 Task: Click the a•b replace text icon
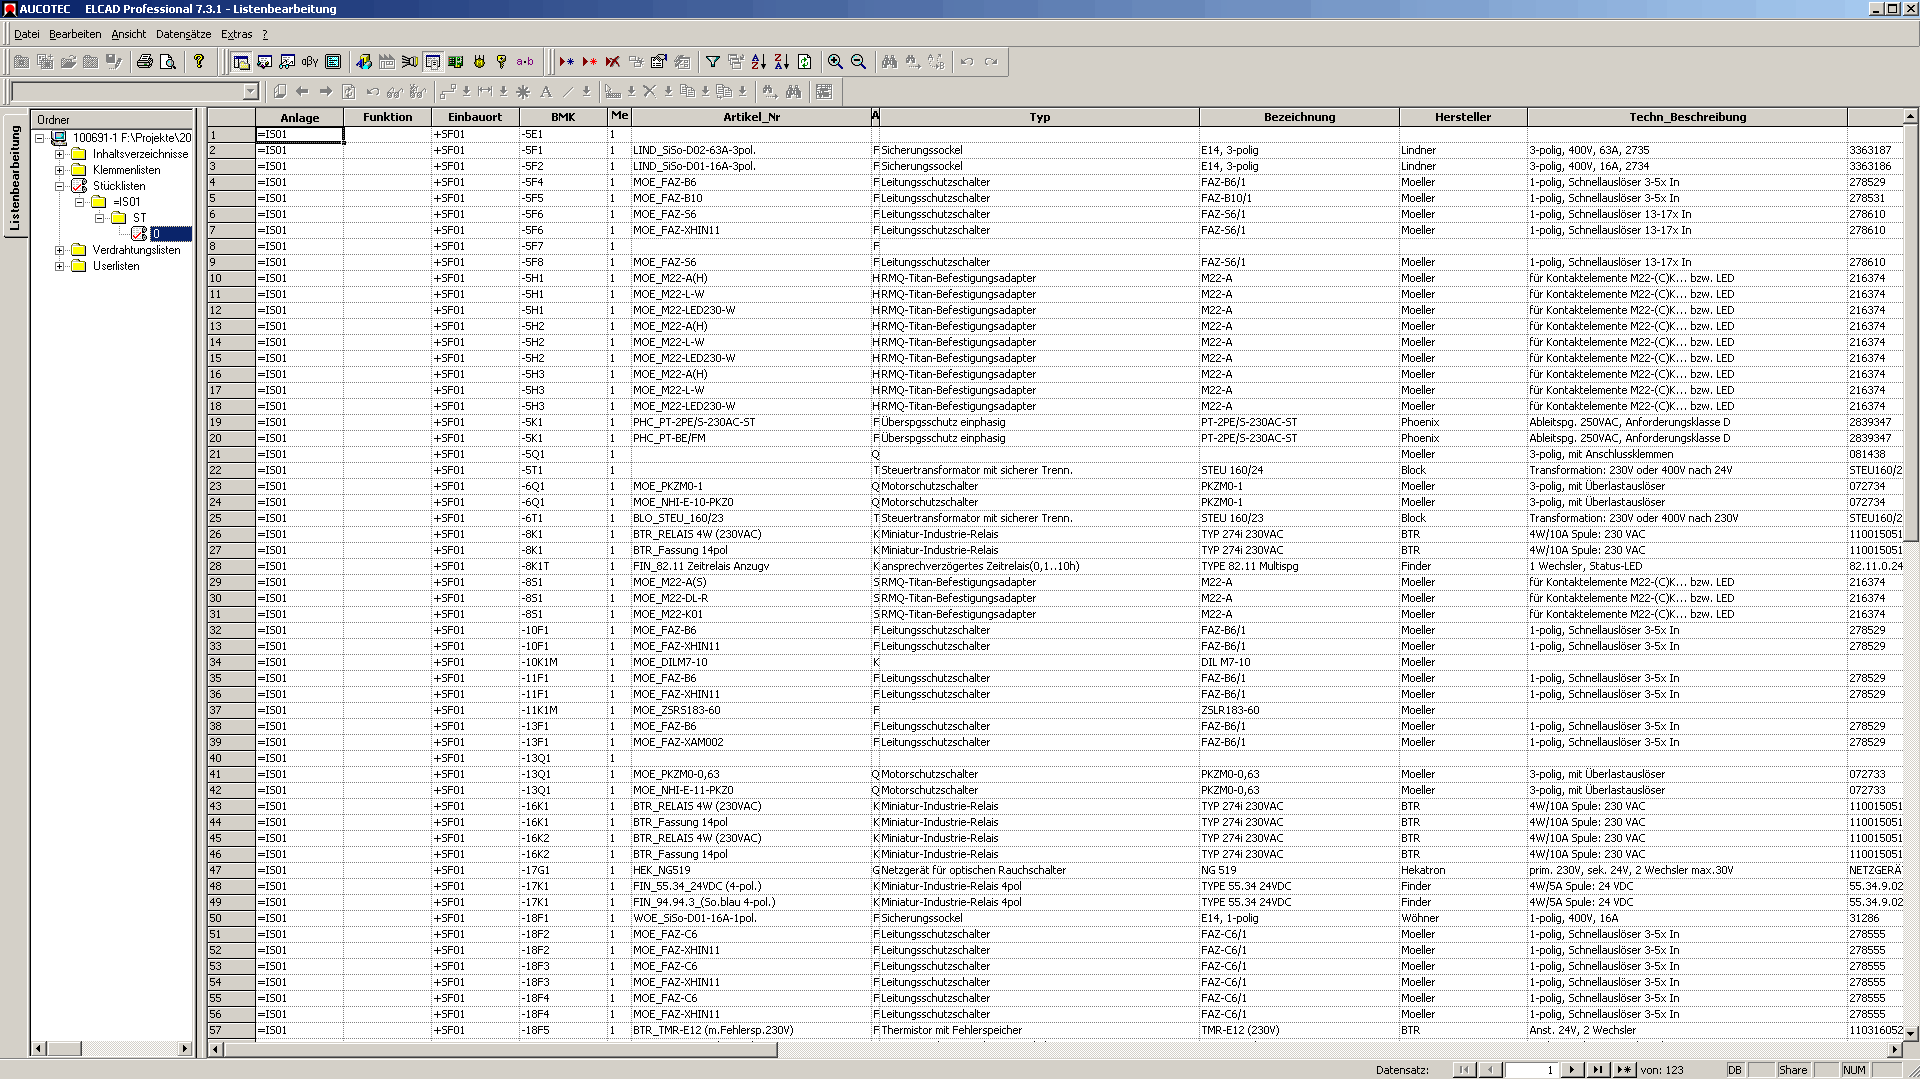[525, 62]
